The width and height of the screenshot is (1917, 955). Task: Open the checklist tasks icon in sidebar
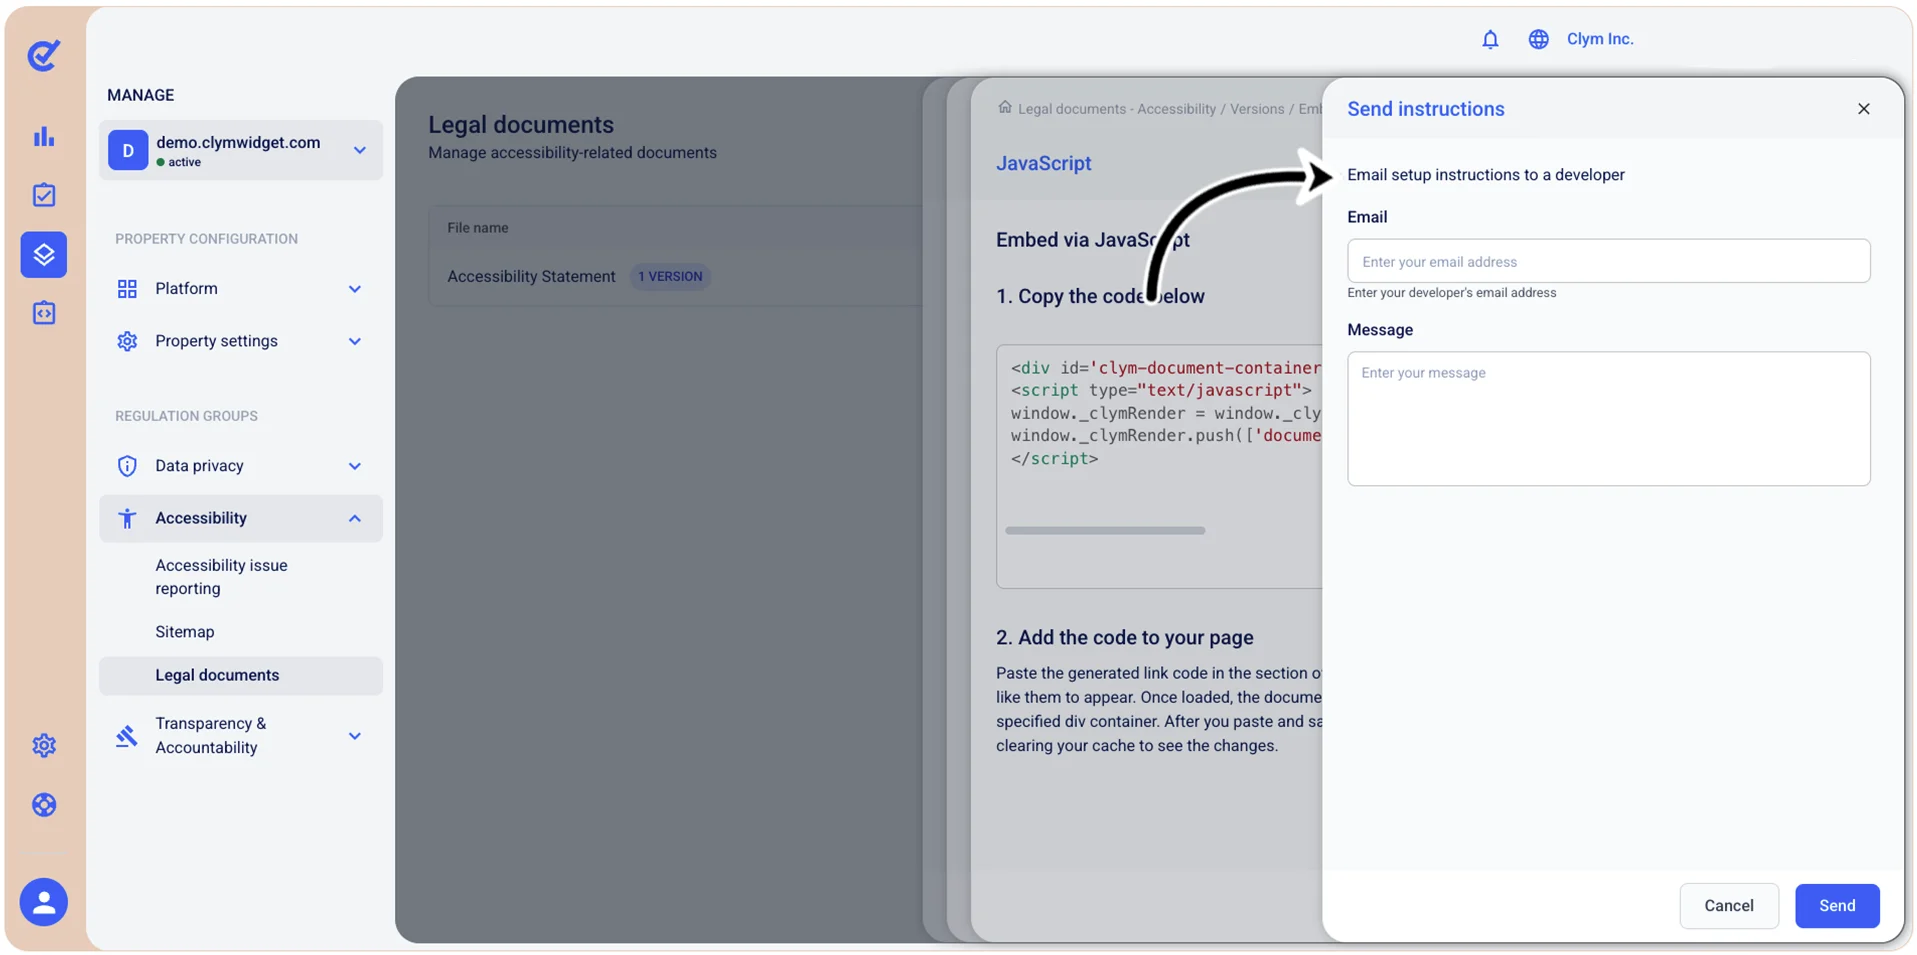(44, 195)
